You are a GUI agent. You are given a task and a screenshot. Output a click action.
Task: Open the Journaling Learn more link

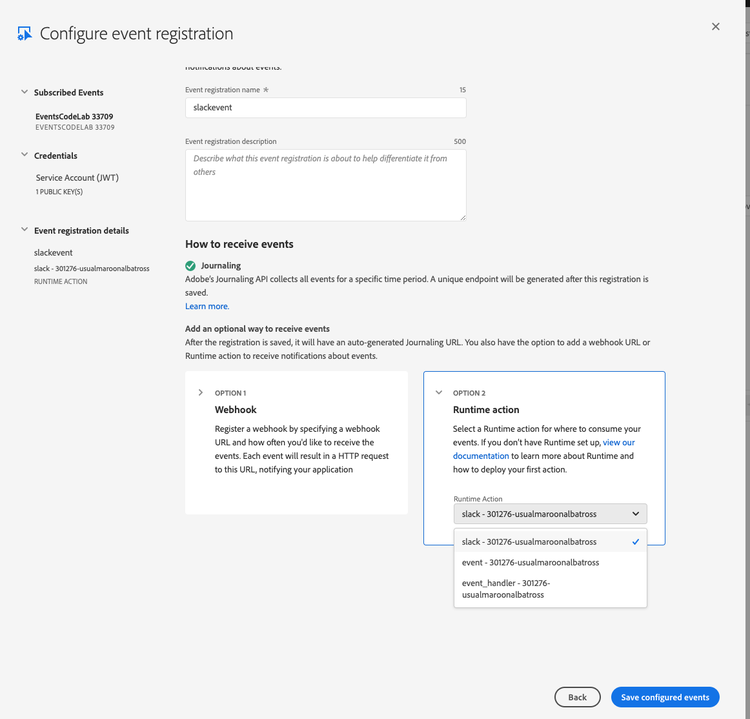point(207,306)
